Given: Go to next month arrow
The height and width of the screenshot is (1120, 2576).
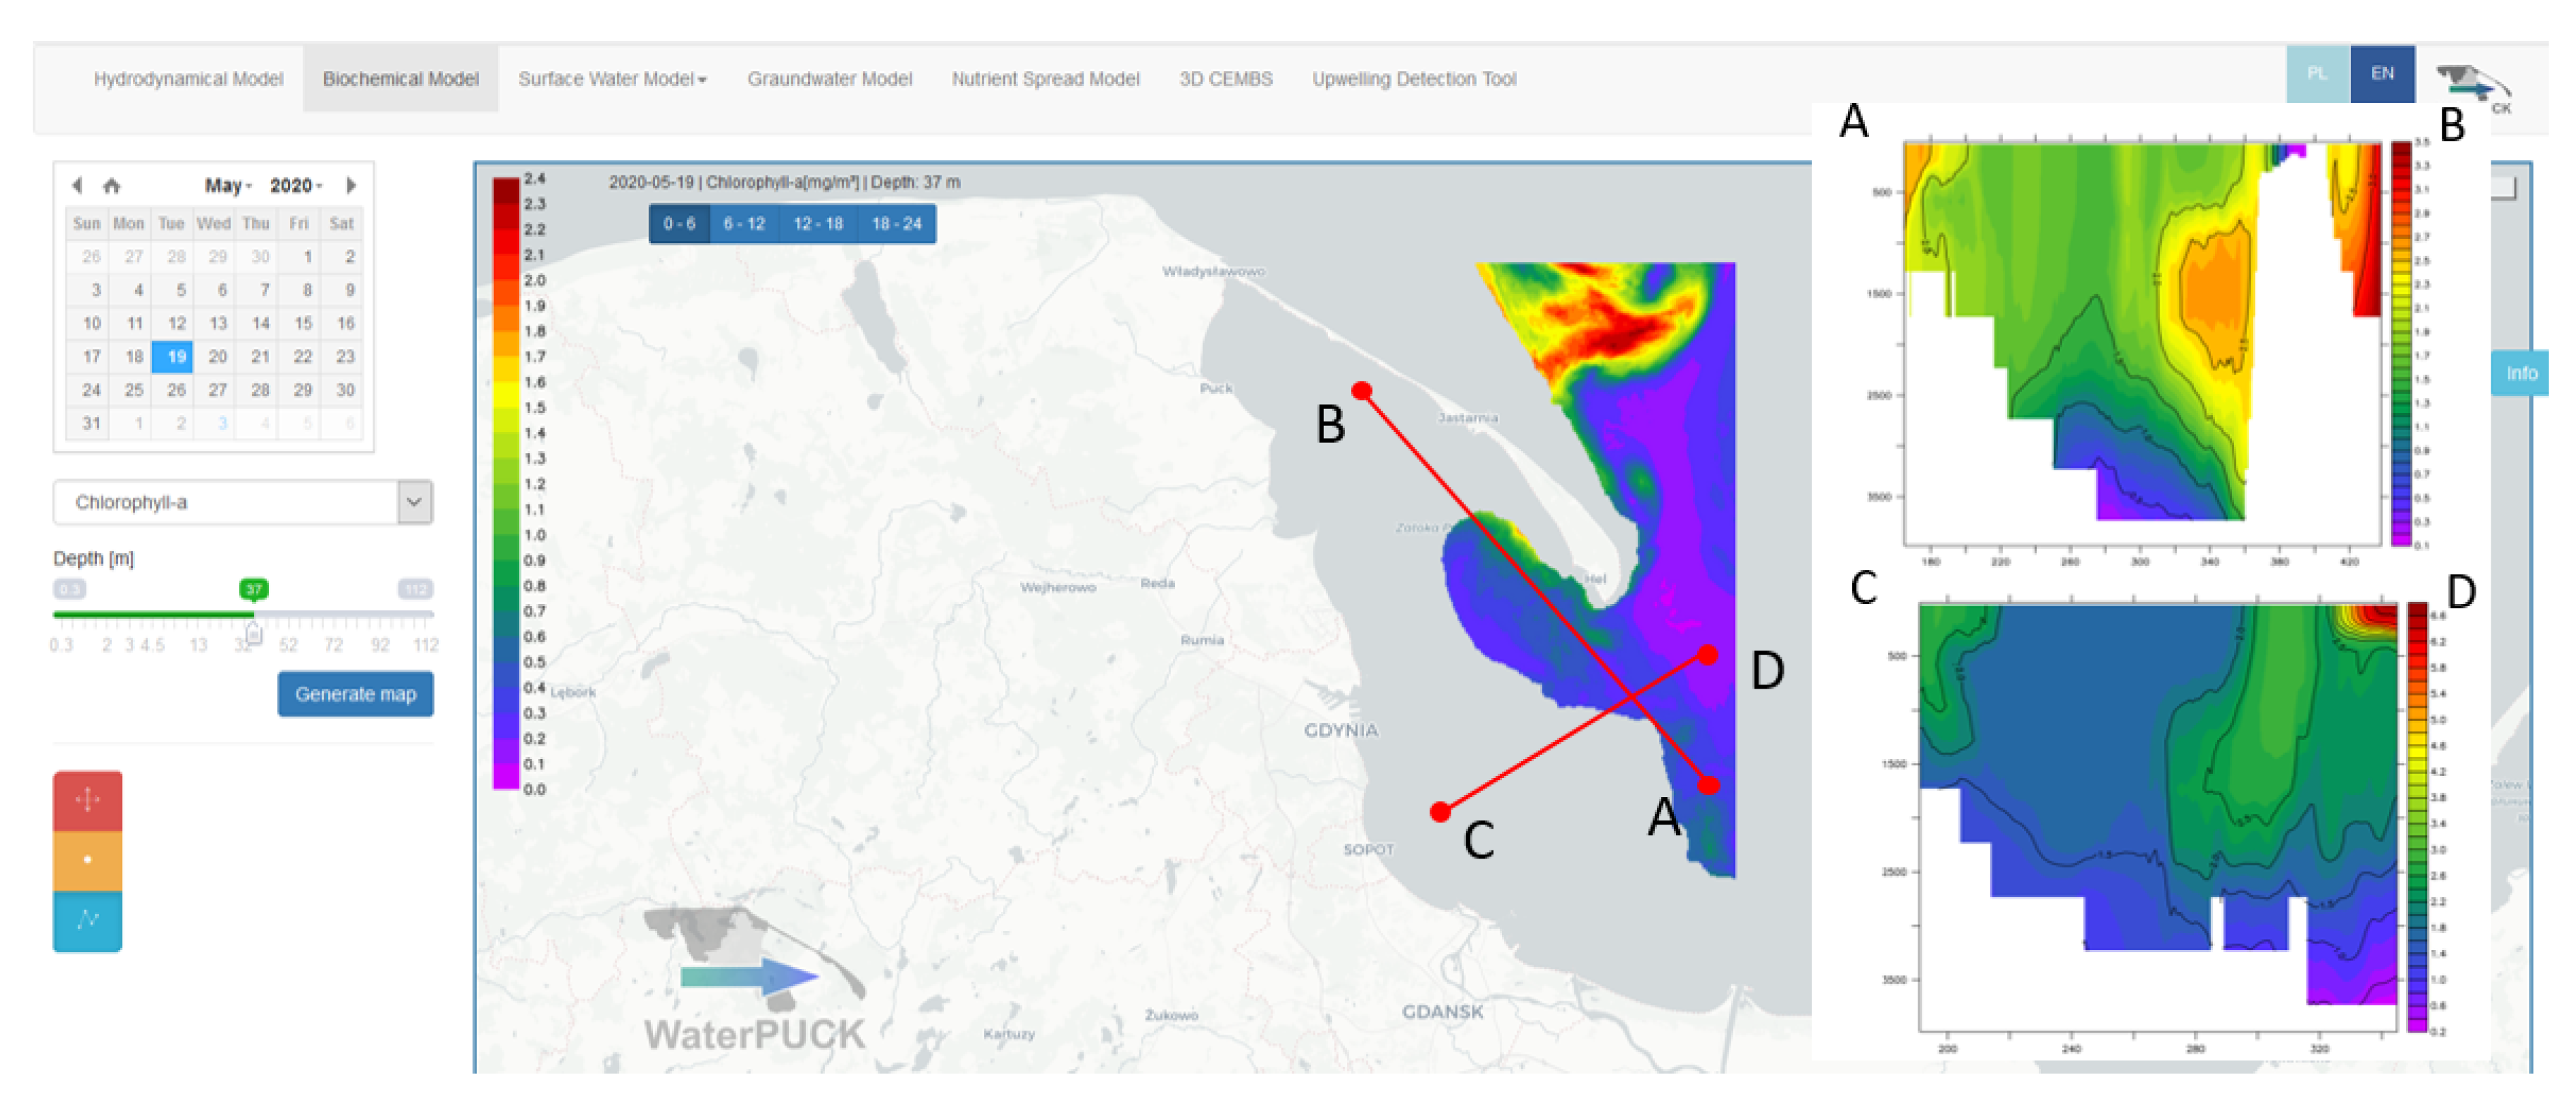Looking at the screenshot, I should [x=351, y=186].
